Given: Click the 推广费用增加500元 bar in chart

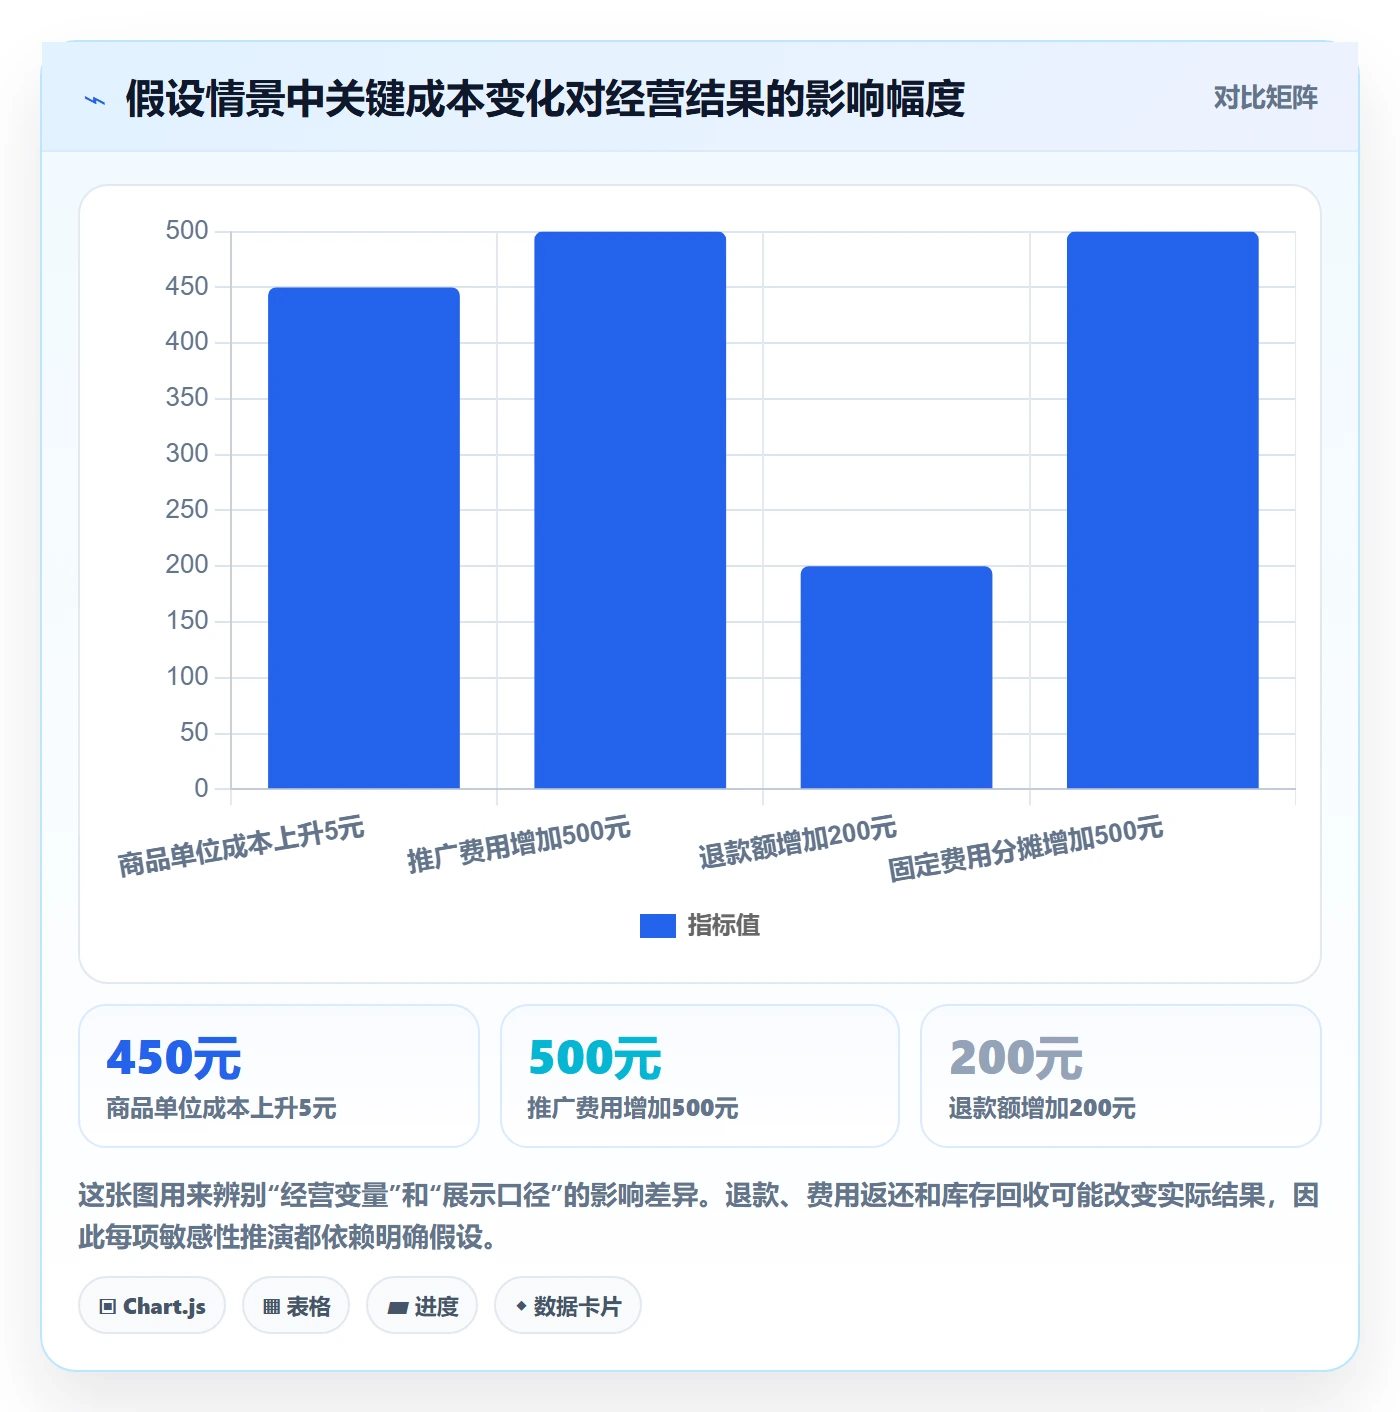Looking at the screenshot, I should [630, 510].
